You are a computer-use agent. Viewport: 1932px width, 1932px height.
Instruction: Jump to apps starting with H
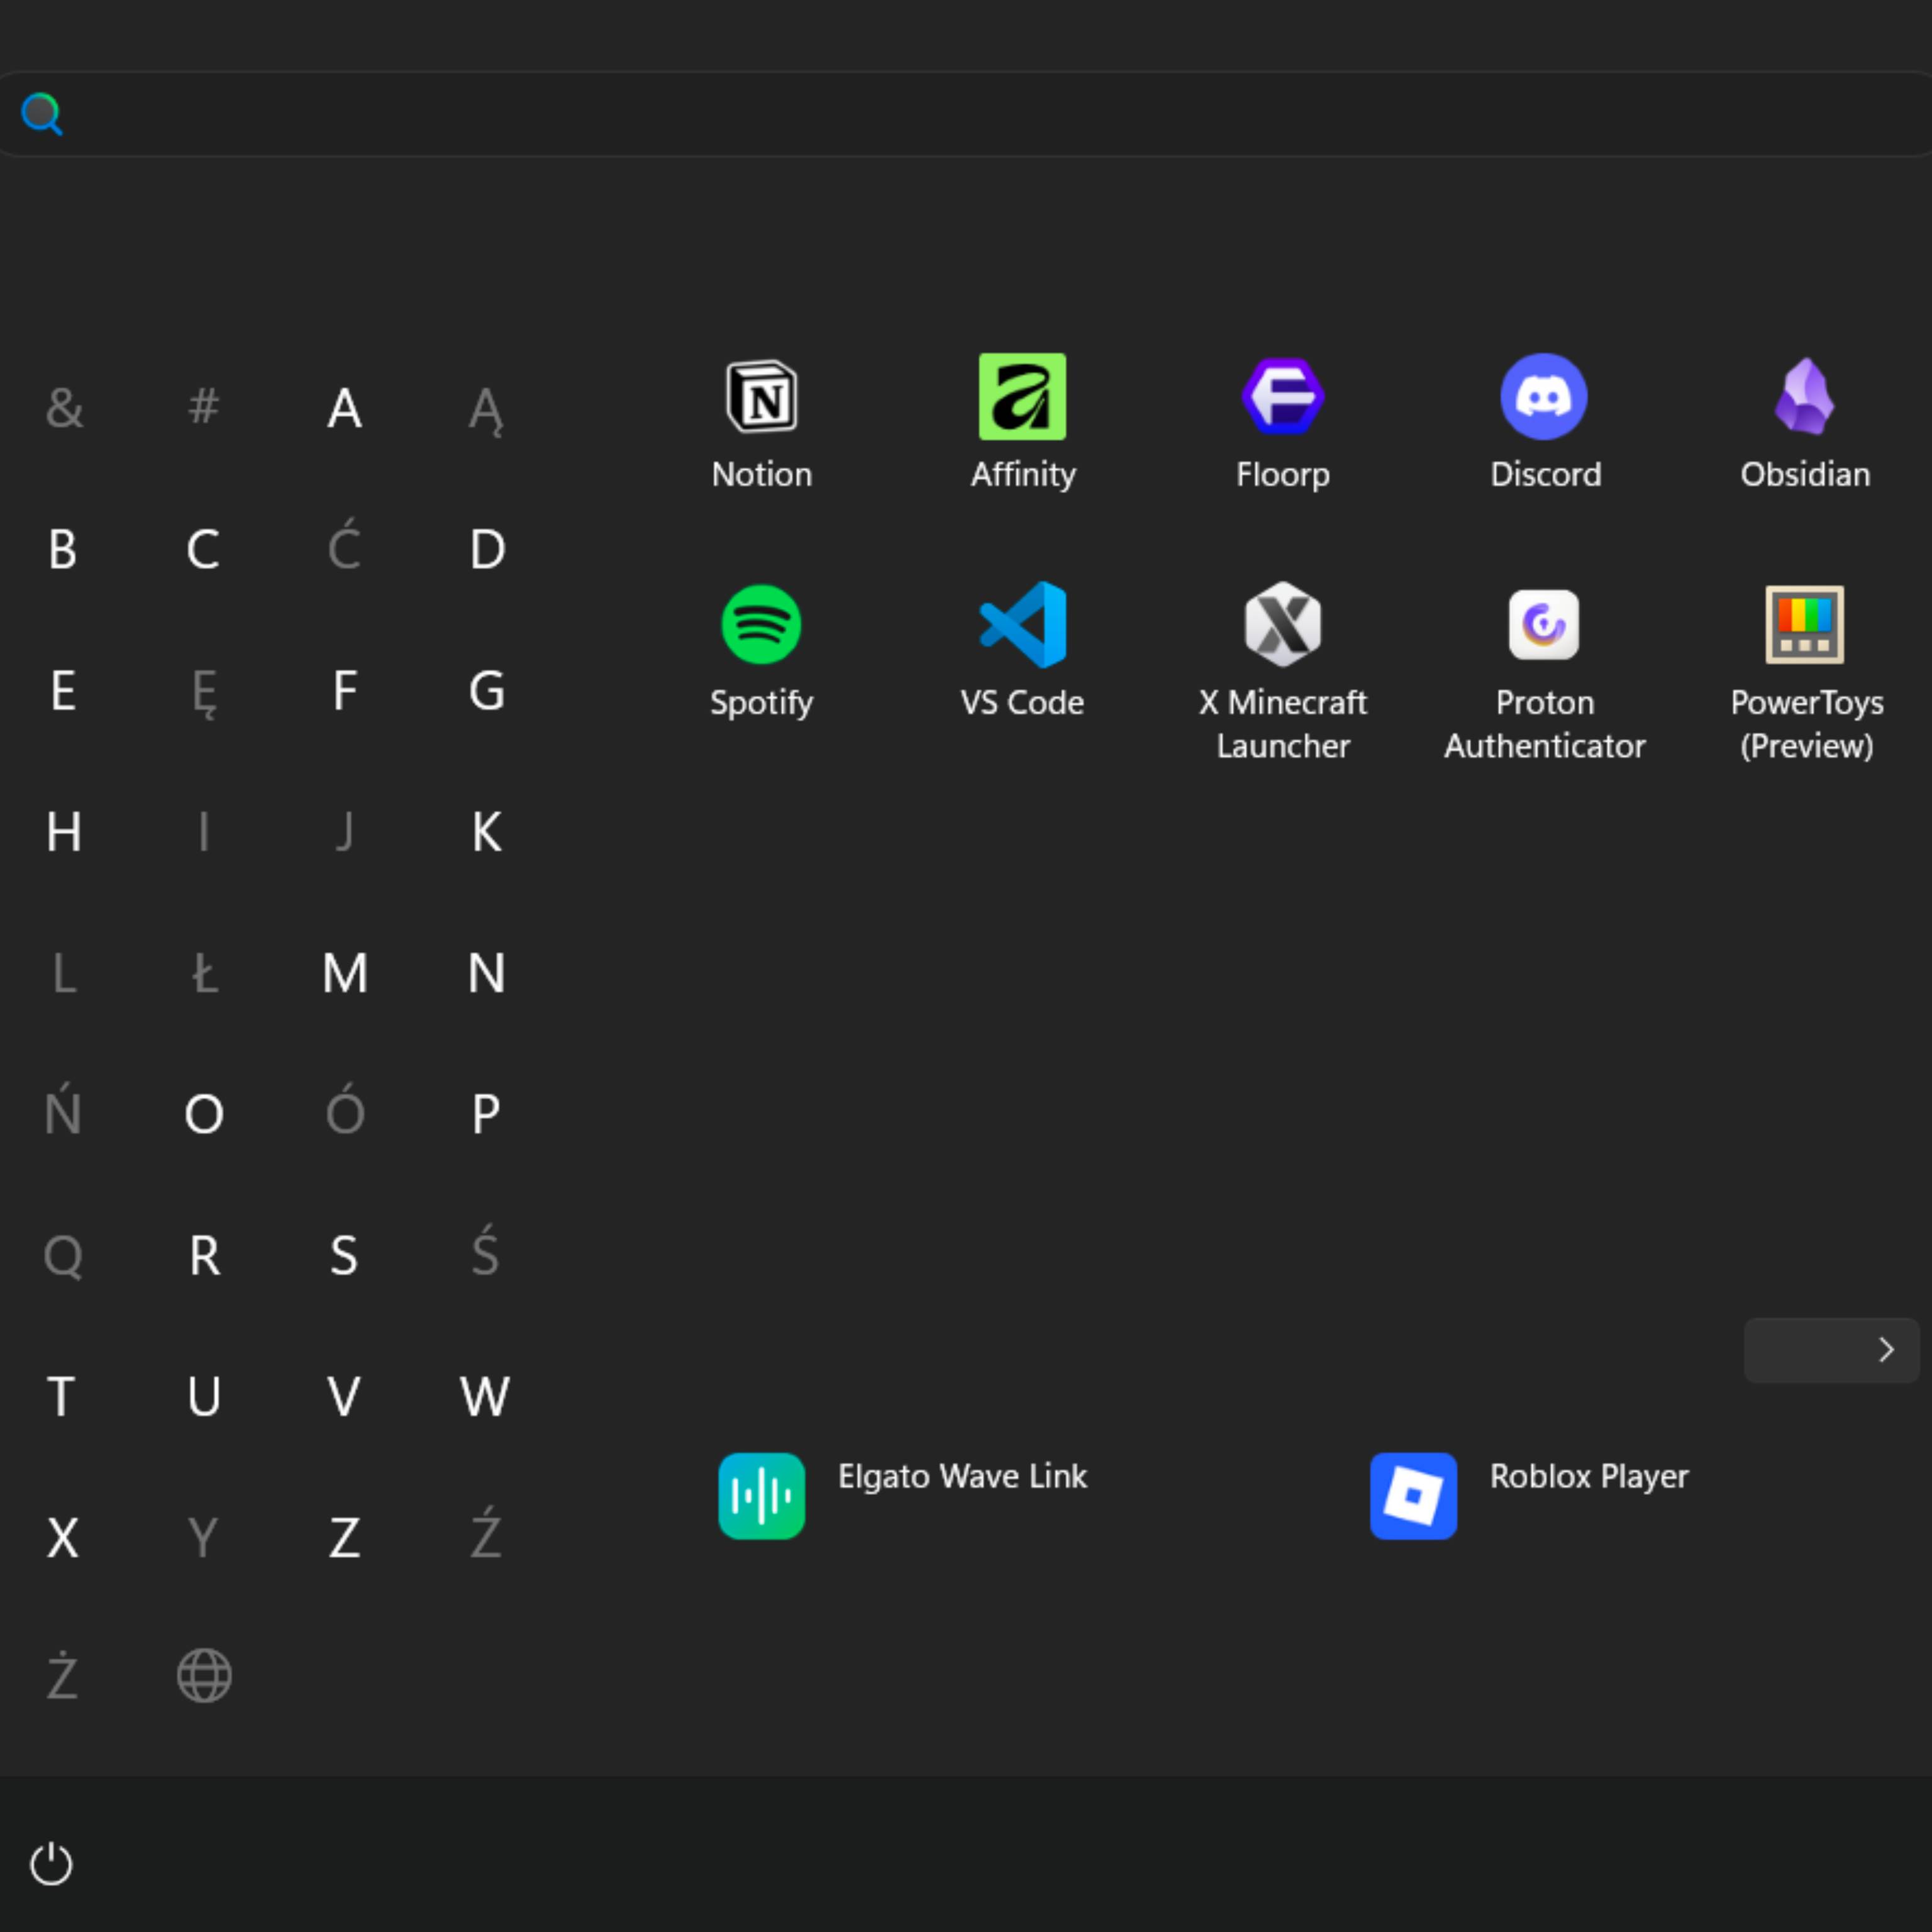pyautogui.click(x=64, y=831)
